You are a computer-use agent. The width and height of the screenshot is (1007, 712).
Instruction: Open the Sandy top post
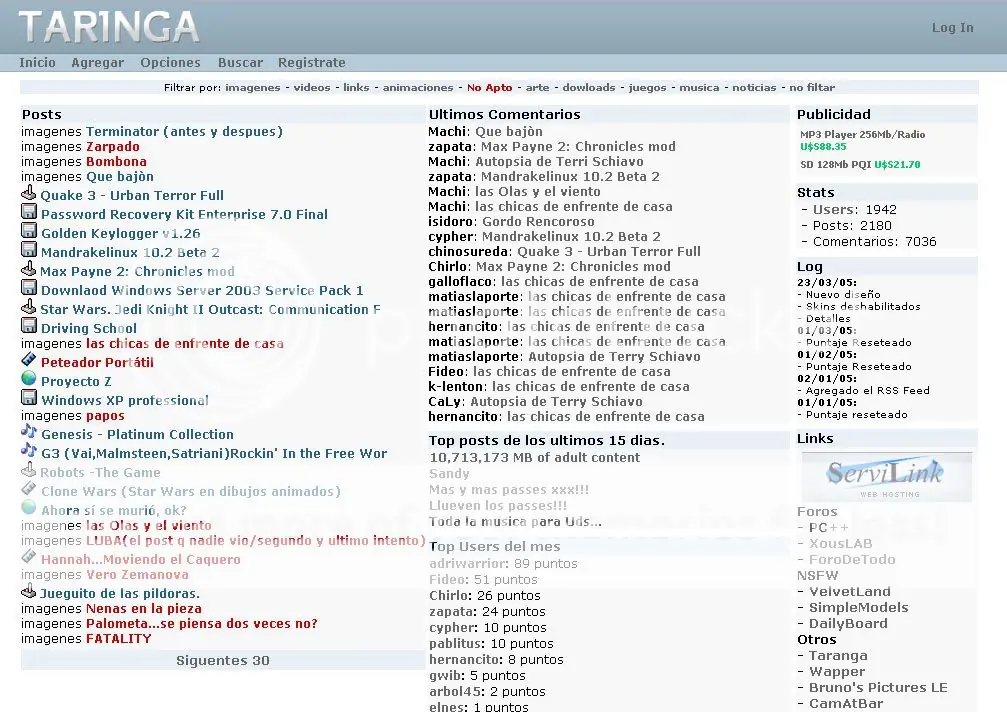[x=449, y=473]
